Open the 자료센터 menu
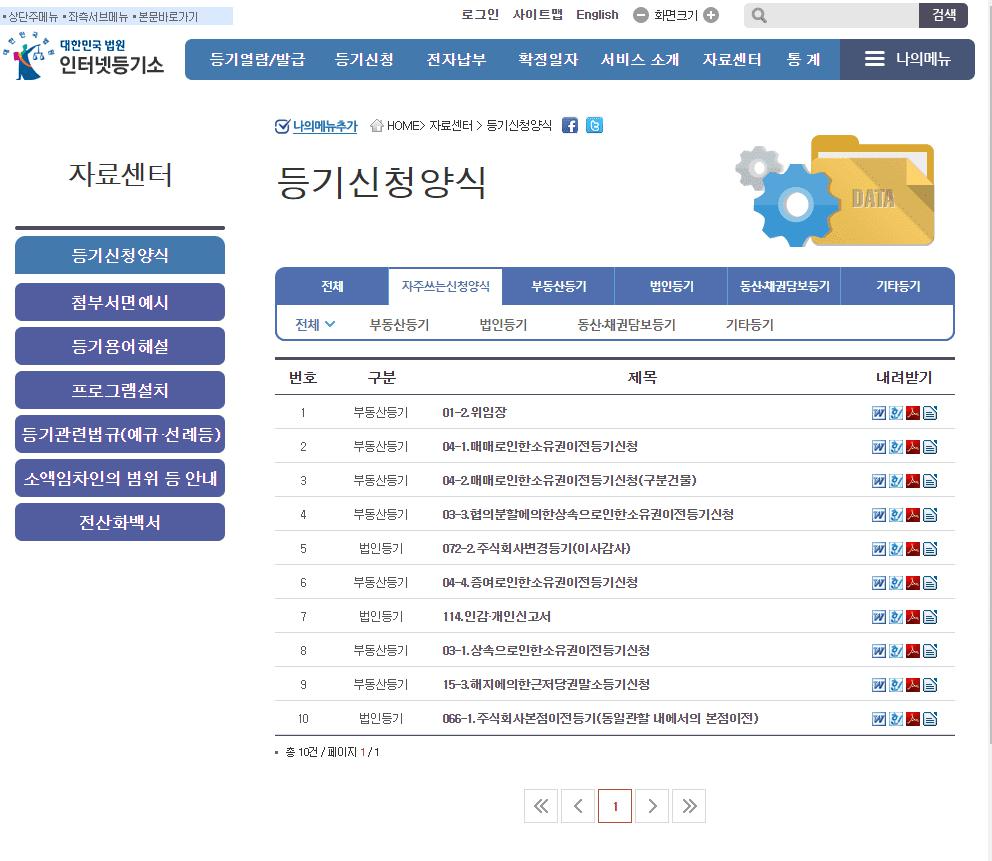Screen dimensions: 992x861 (731, 59)
